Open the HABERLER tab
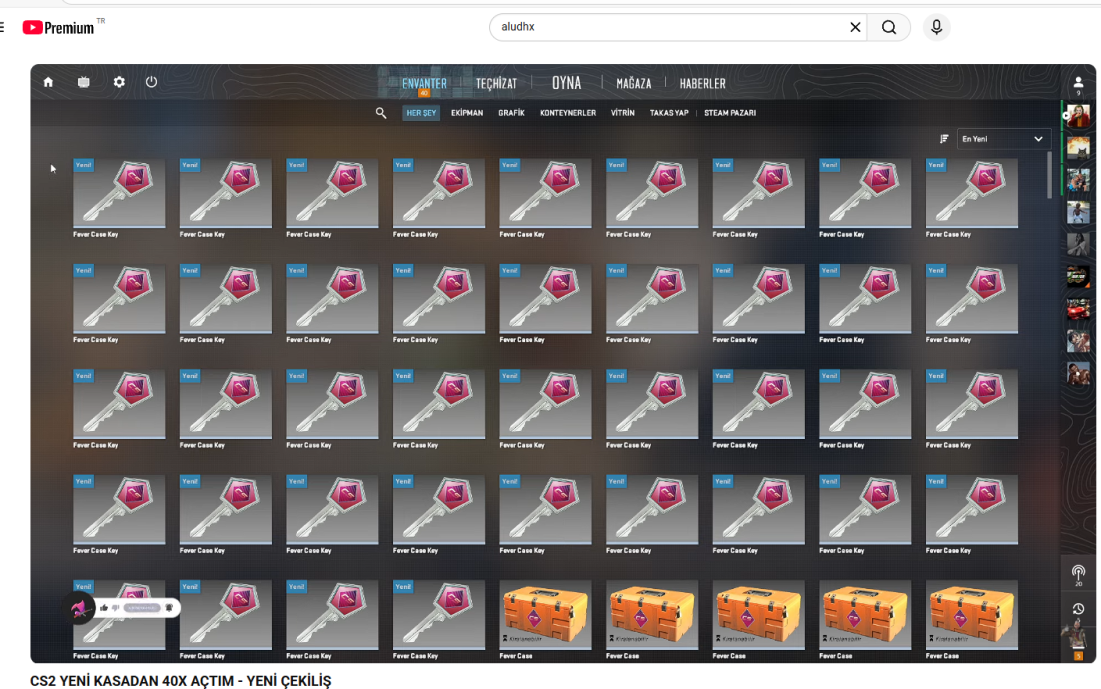1101x689 pixels. point(702,84)
